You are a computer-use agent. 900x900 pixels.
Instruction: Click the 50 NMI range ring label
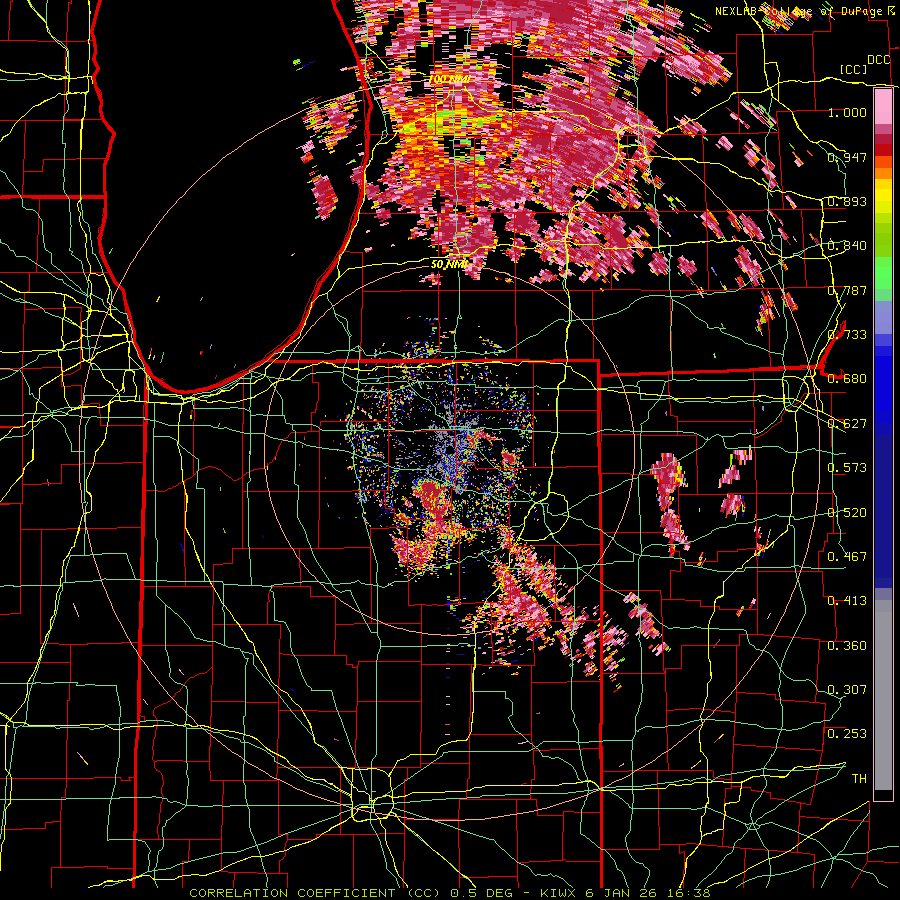pyautogui.click(x=449, y=265)
